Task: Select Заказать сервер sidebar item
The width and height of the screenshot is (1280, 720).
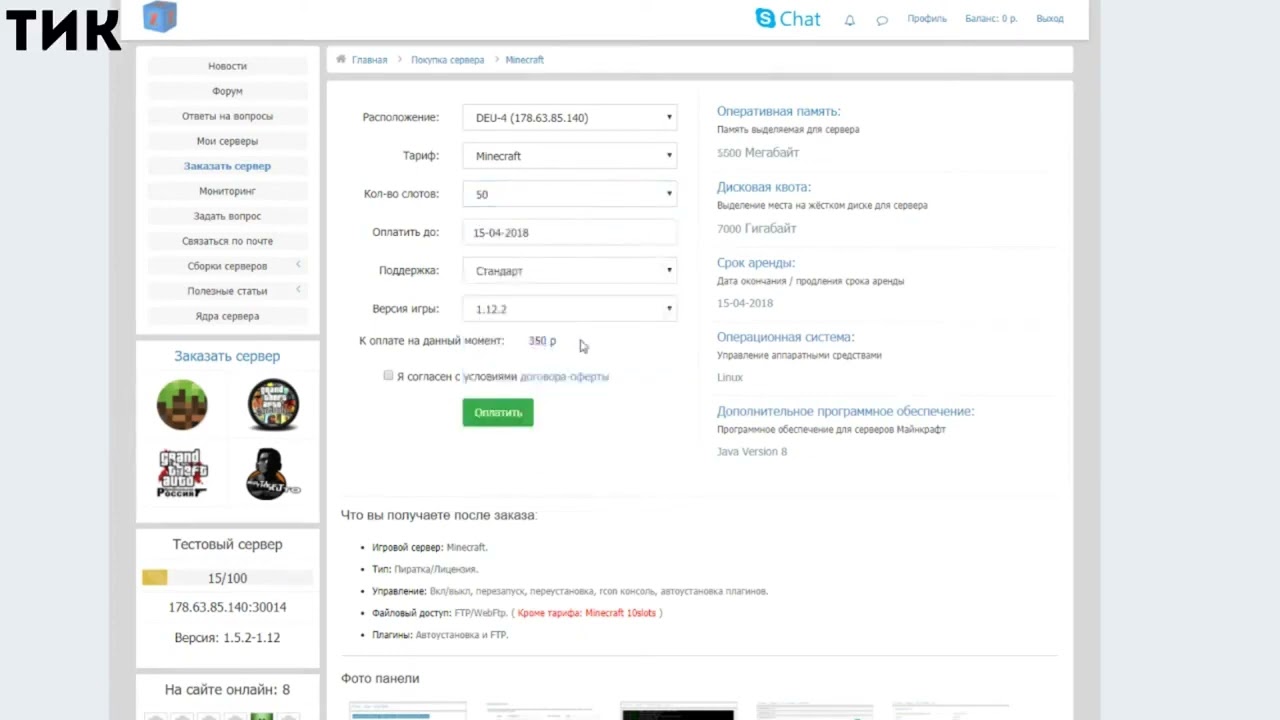Action: [x=227, y=166]
